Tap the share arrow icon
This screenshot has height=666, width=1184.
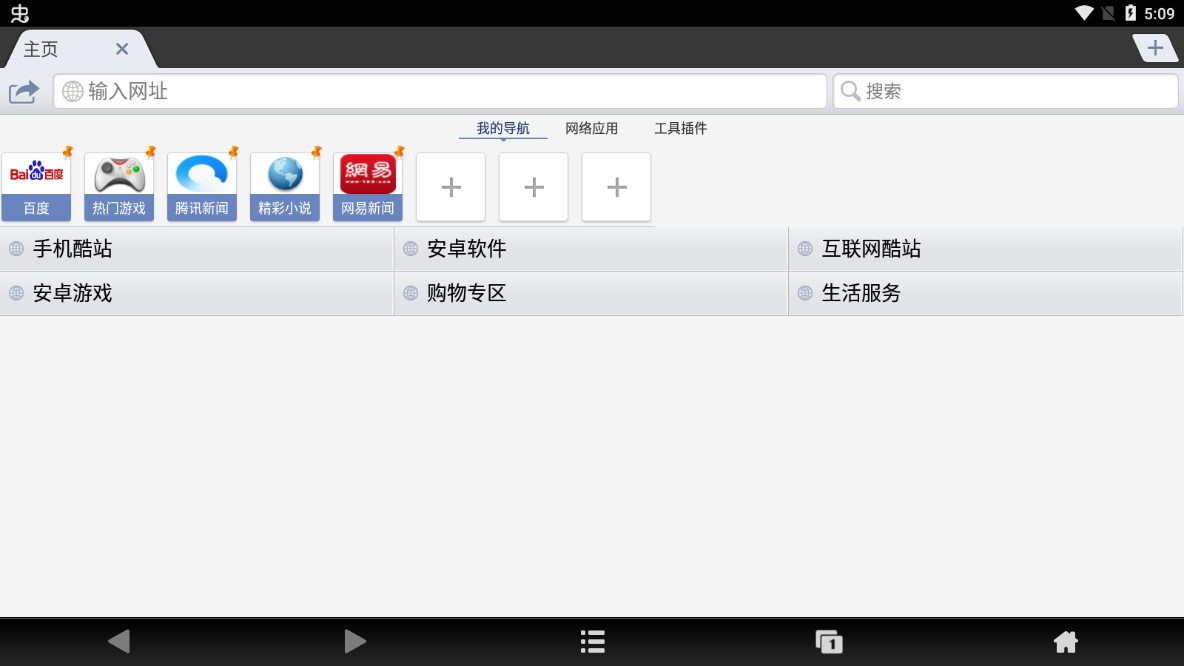(x=24, y=91)
